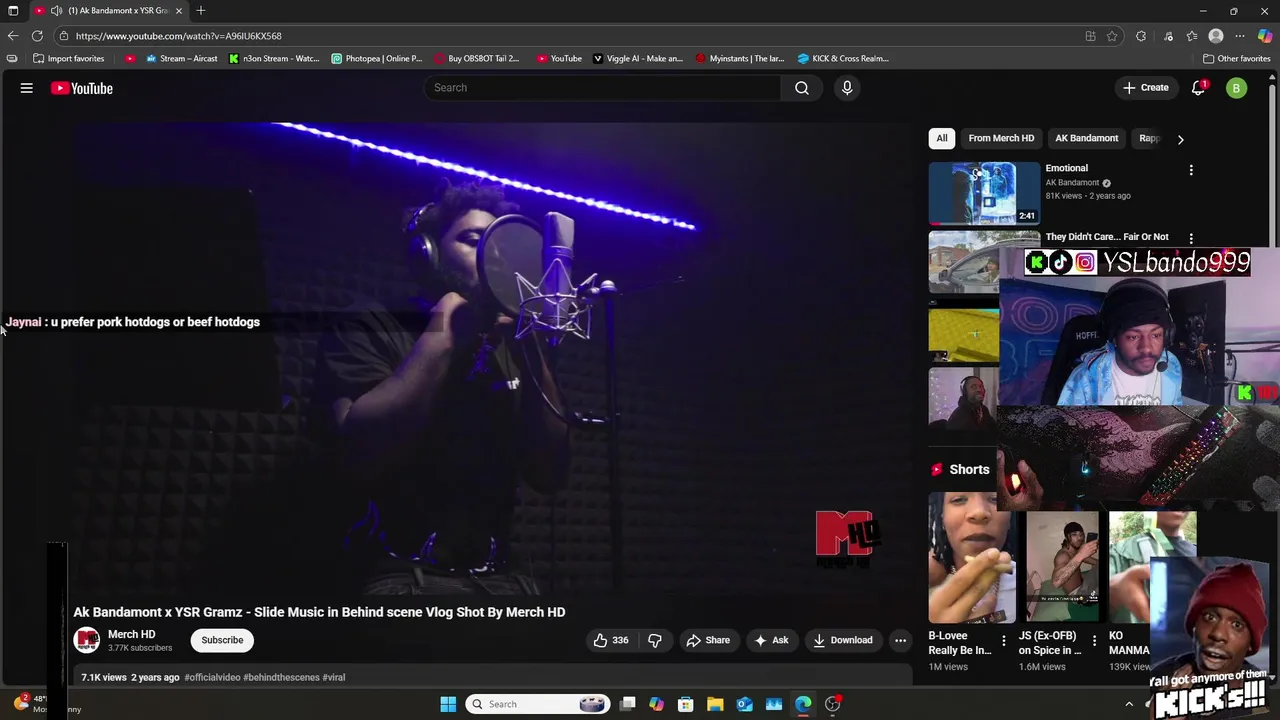
Task: Open a new browser tab
Action: [x=201, y=11]
